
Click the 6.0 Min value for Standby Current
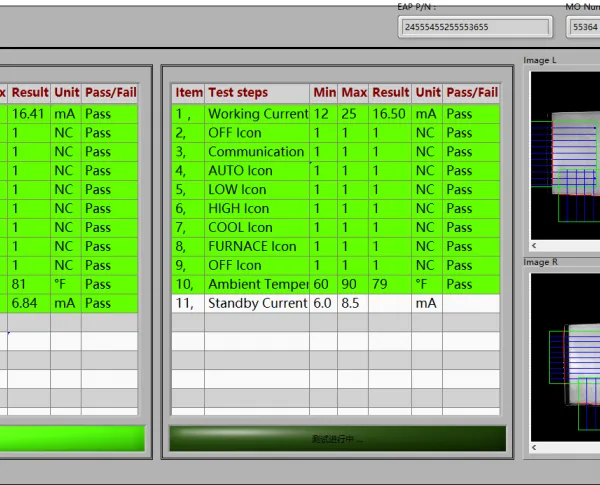tap(324, 303)
